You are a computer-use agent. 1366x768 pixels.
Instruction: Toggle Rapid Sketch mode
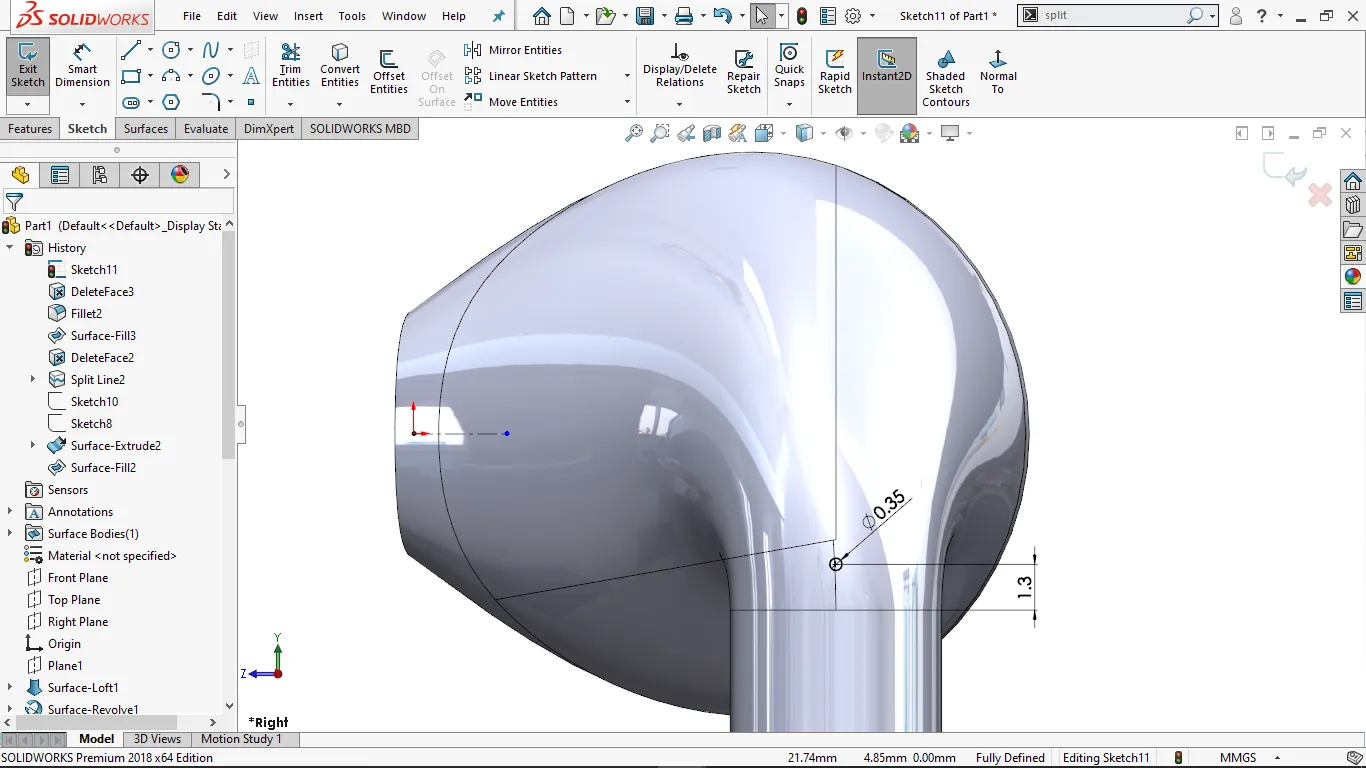(835, 72)
